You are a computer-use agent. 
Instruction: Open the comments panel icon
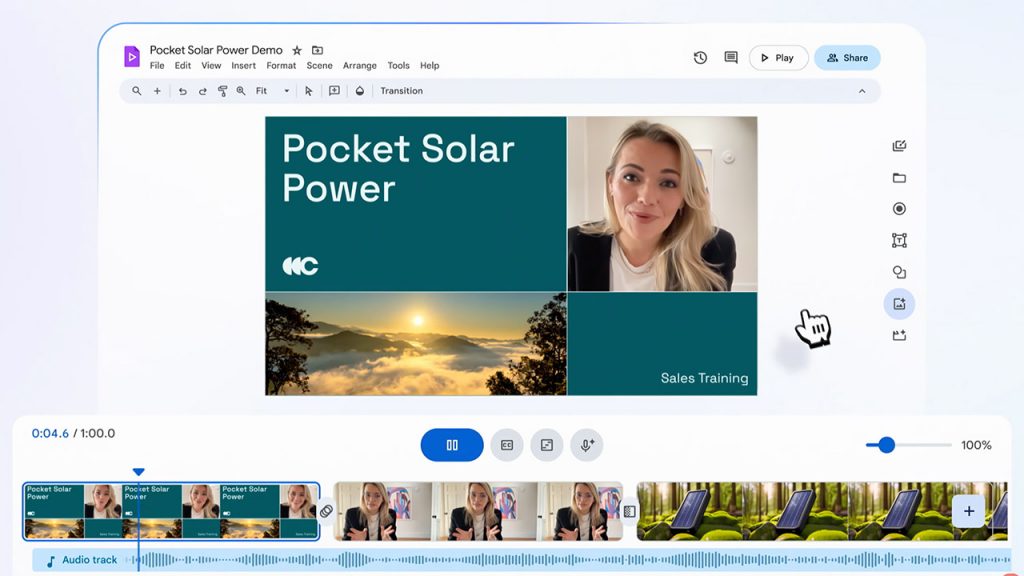coord(731,58)
